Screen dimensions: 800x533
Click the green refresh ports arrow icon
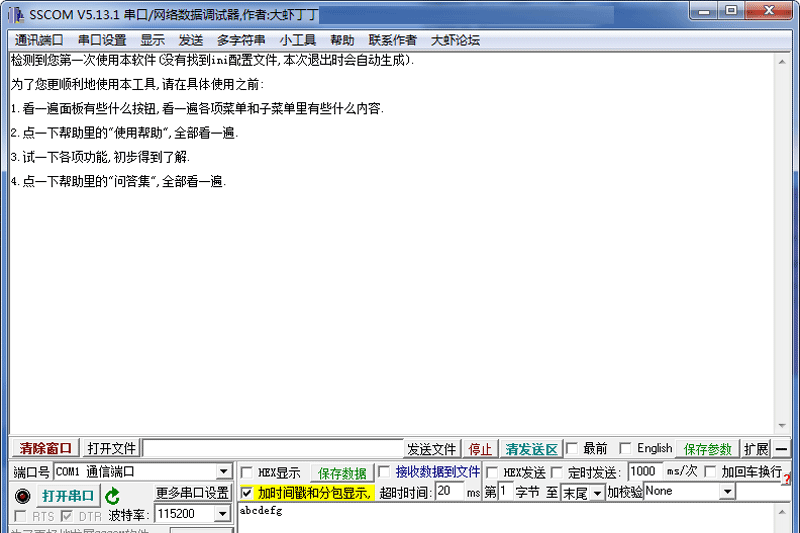click(x=112, y=496)
